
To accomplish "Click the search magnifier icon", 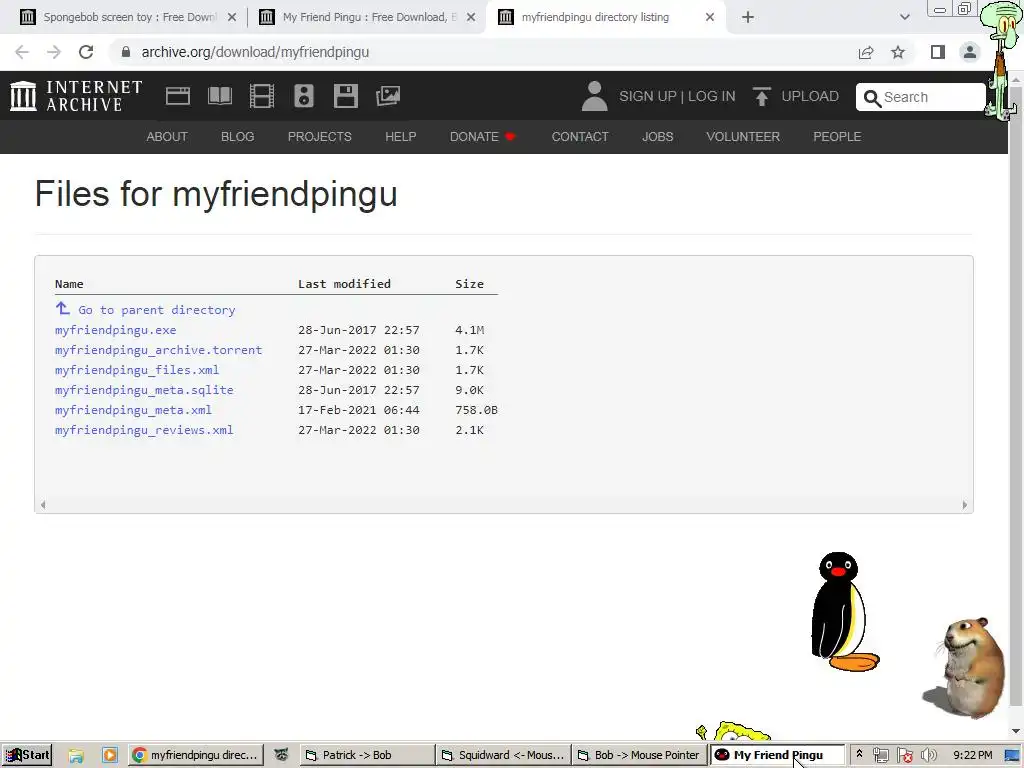I will [x=872, y=98].
